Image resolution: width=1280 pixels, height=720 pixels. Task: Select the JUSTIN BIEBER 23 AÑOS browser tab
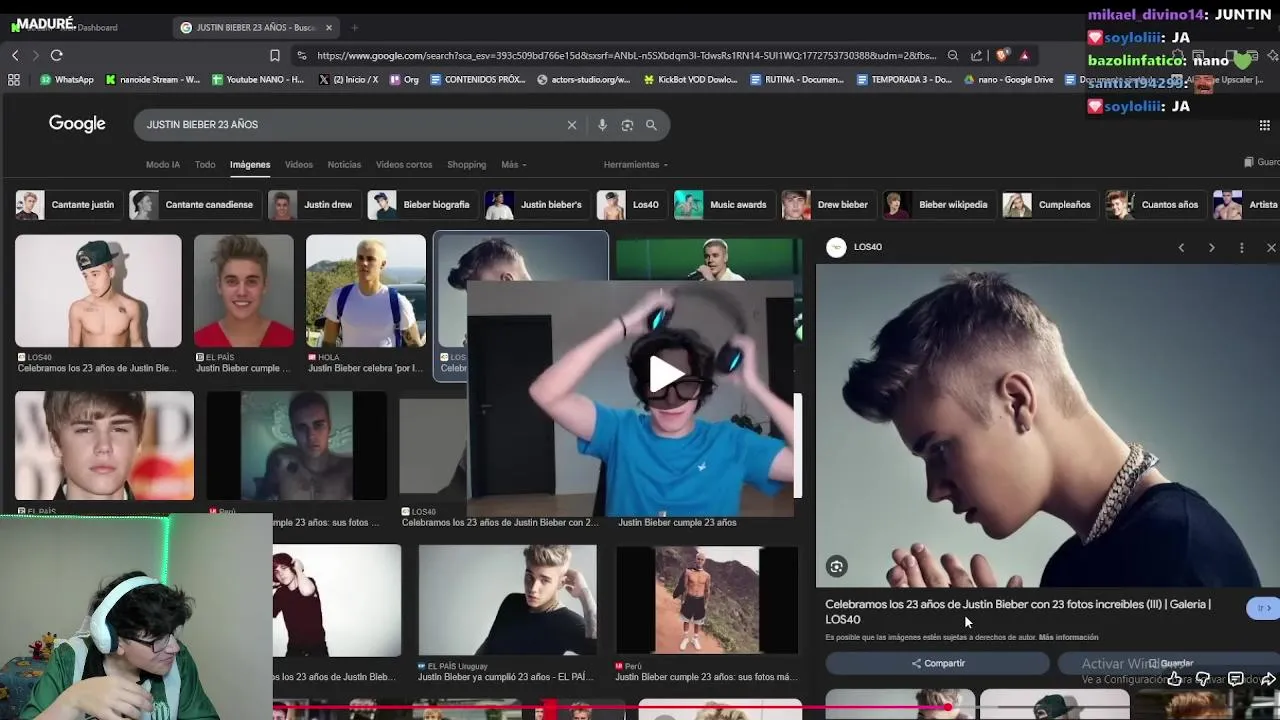coord(254,27)
